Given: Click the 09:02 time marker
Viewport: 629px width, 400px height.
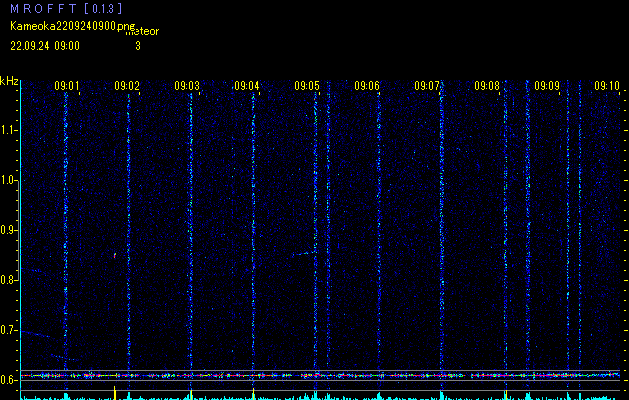Looking at the screenshot, I should tap(127, 86).
